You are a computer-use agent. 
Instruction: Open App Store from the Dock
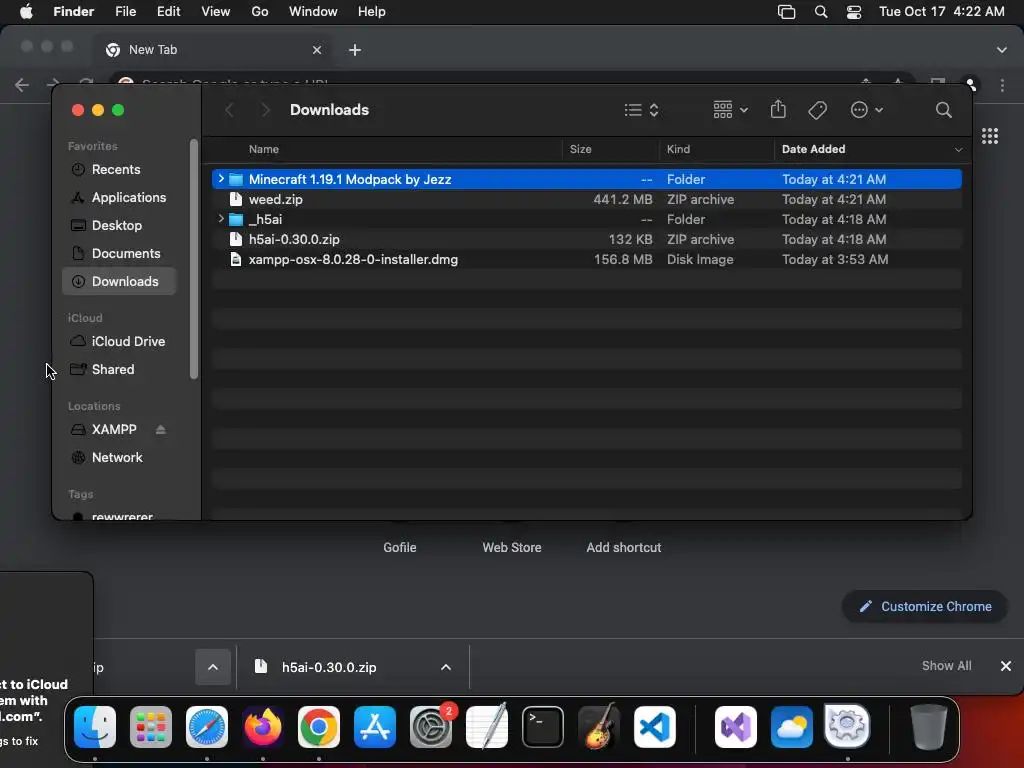click(x=375, y=726)
